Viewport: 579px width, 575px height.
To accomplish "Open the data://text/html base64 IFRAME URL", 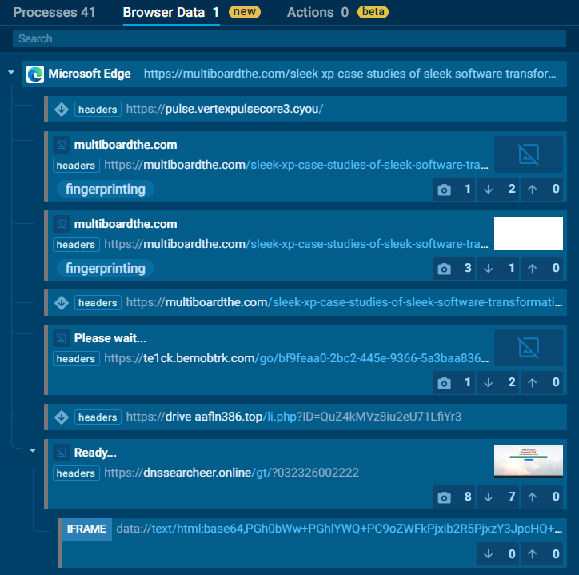I will click(x=339, y=529).
